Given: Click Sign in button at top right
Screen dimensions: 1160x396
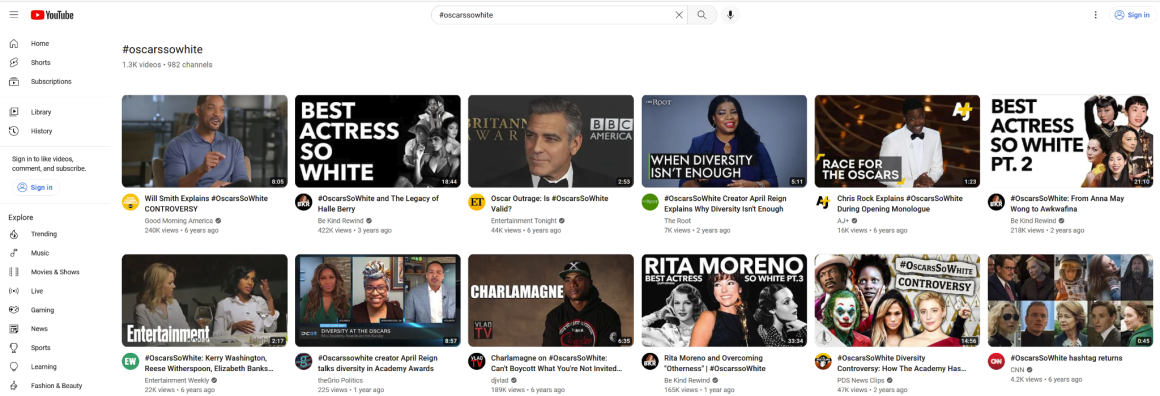Looking at the screenshot, I should (x=1132, y=15).
